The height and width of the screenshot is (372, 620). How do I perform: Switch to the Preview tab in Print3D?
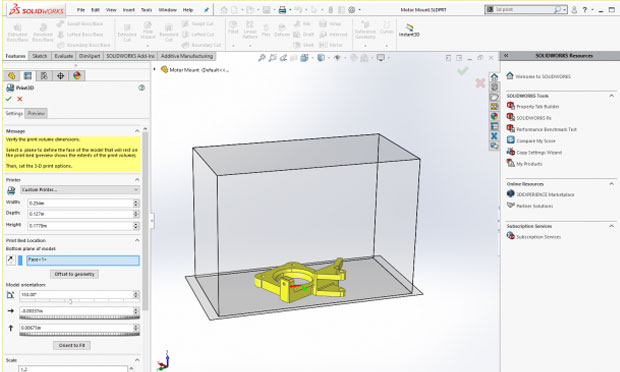click(36, 113)
